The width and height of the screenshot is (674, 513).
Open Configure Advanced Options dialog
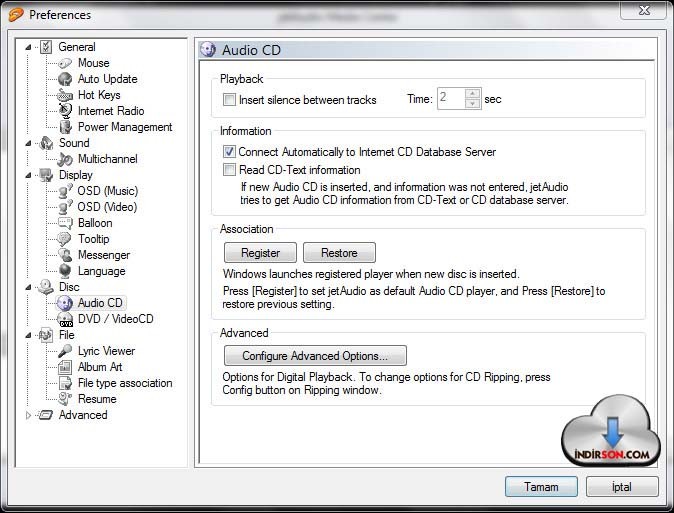coord(315,356)
